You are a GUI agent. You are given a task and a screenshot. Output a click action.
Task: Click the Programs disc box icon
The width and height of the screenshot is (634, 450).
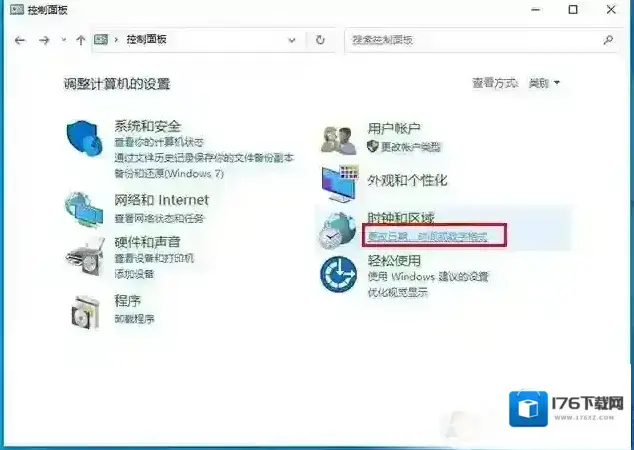[x=85, y=312]
